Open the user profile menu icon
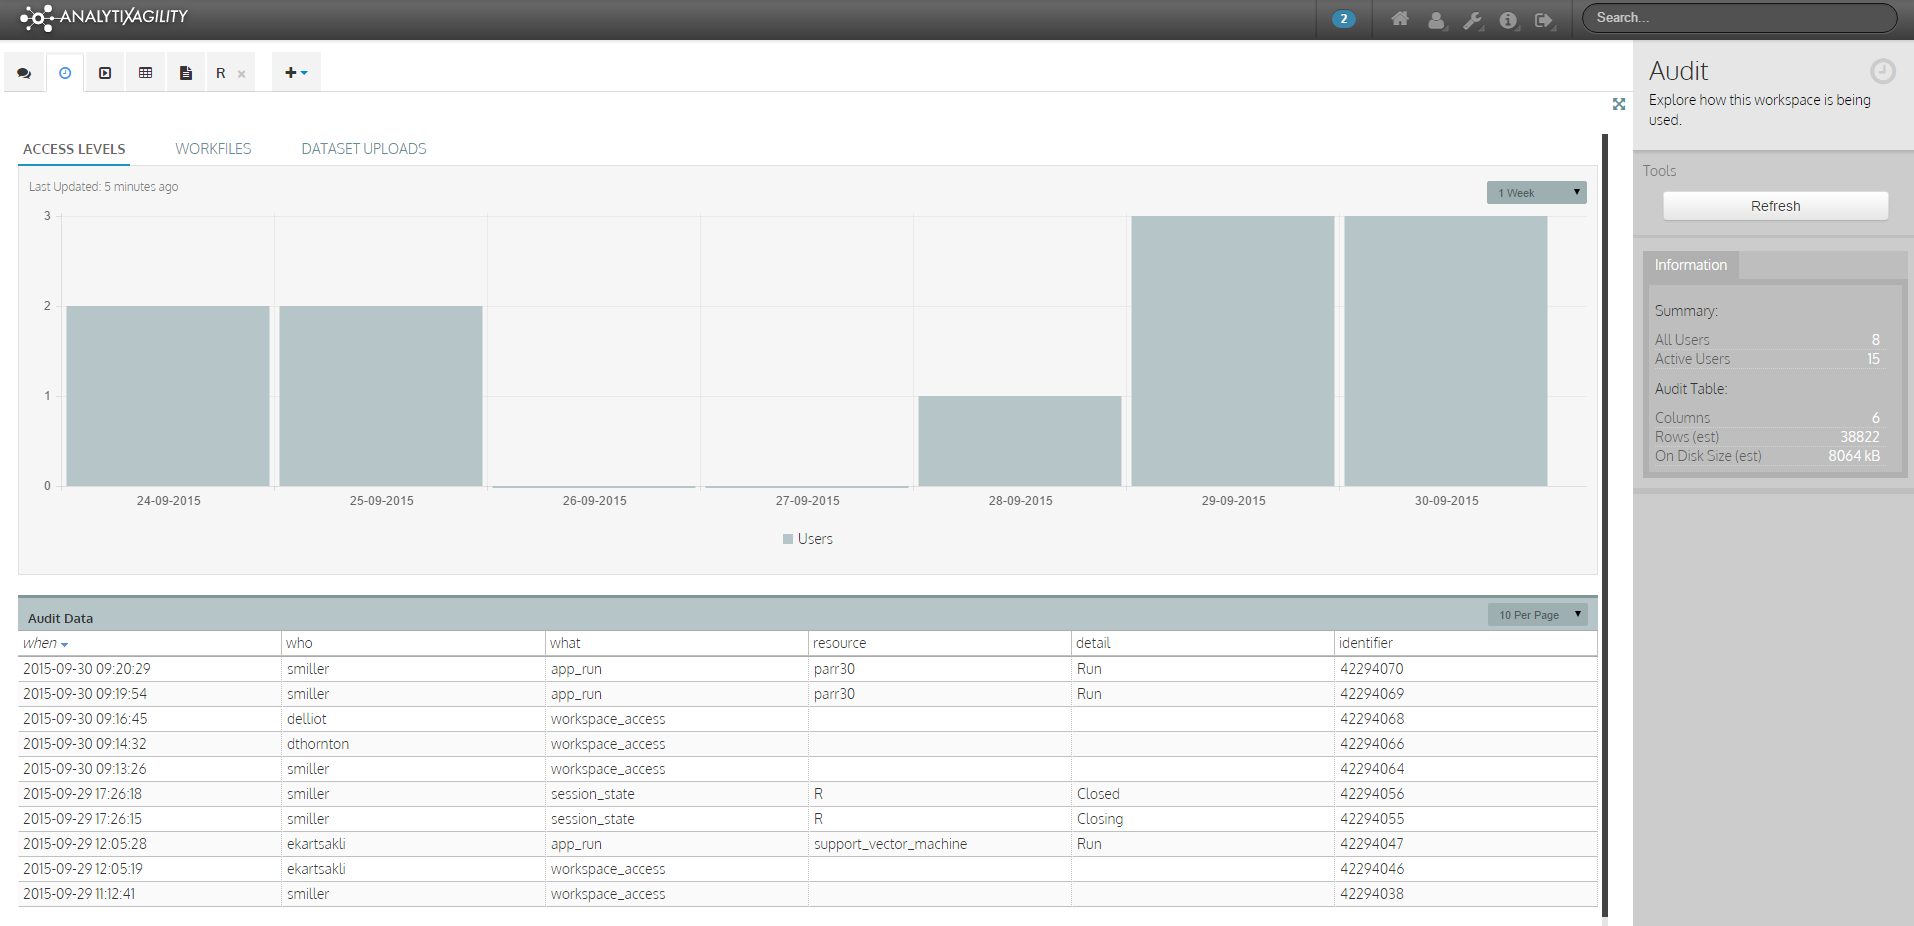1914x926 pixels. click(x=1437, y=19)
